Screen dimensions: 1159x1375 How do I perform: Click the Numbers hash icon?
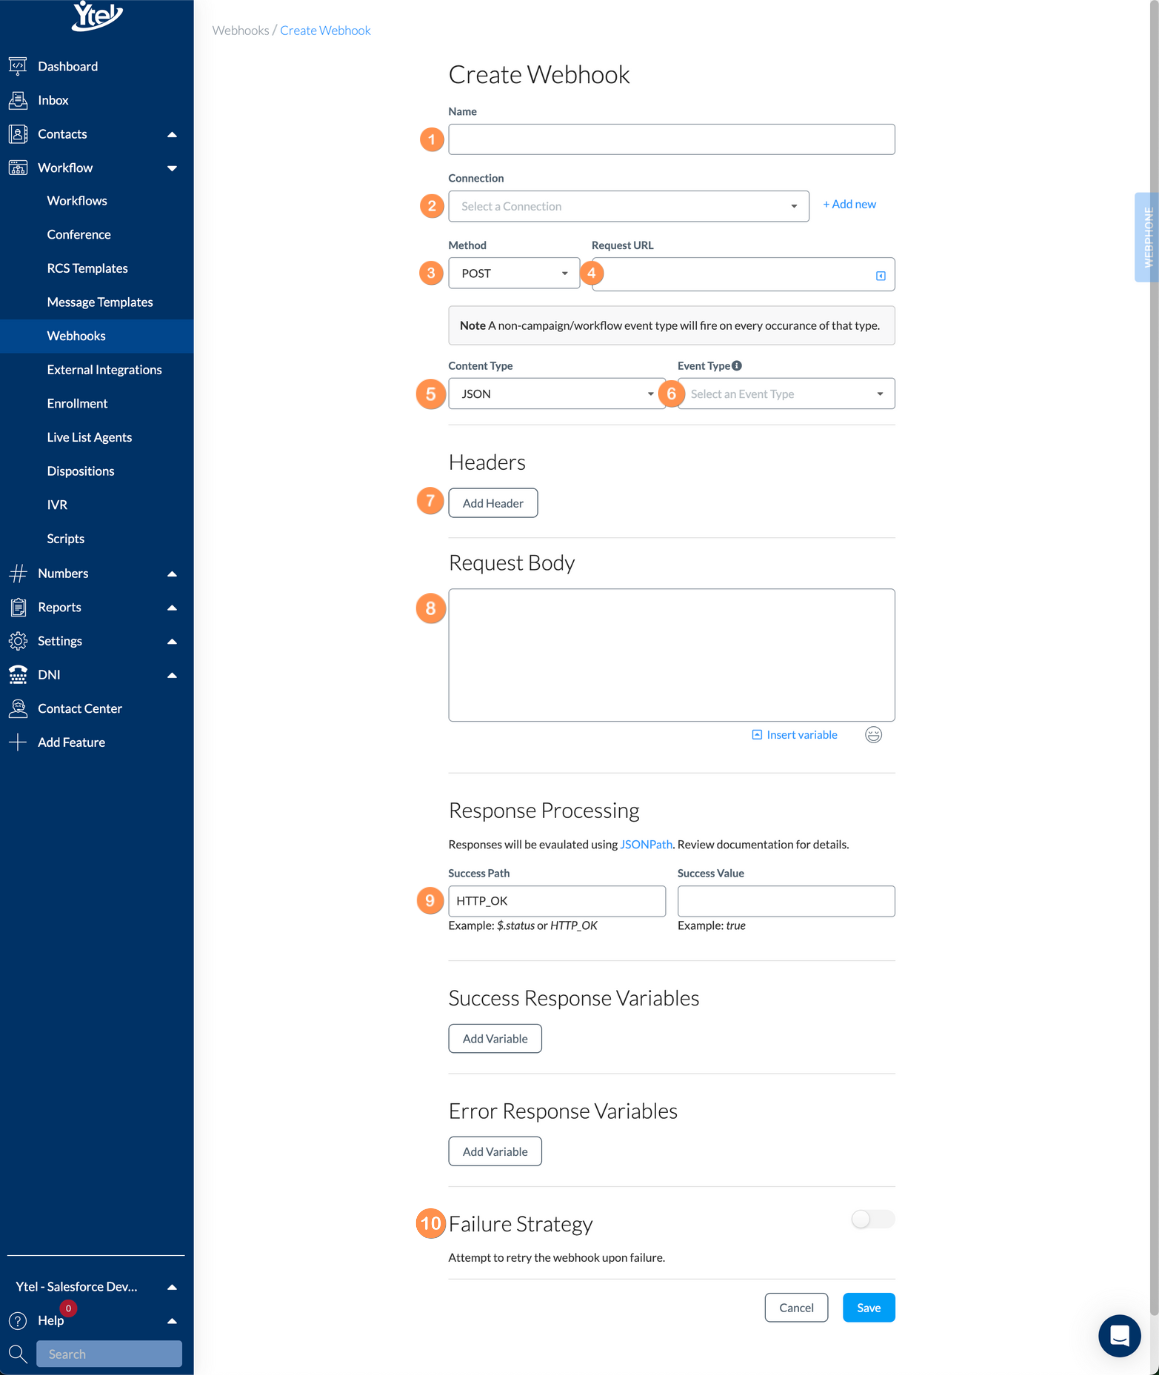(18, 573)
